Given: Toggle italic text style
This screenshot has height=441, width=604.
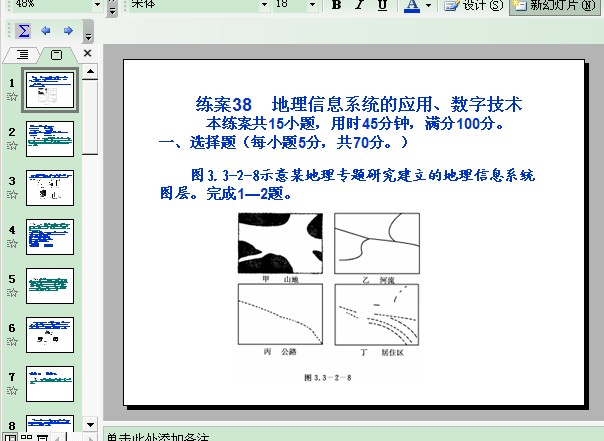Looking at the screenshot, I should click(x=360, y=5).
